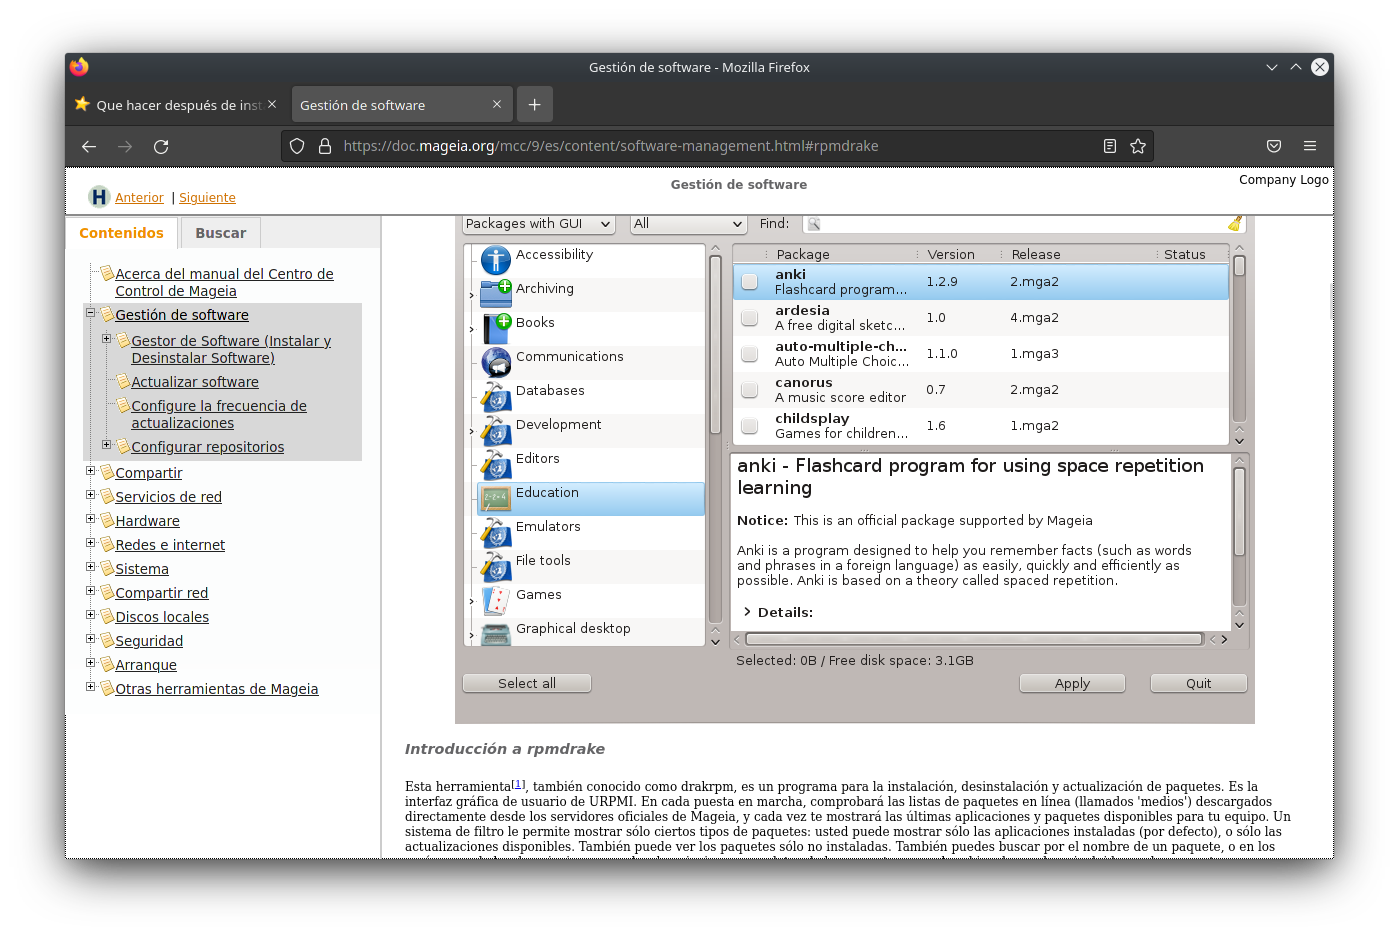Image resolution: width=1399 pixels, height=936 pixels.
Task: Click the Games category icon
Action: pyautogui.click(x=496, y=600)
